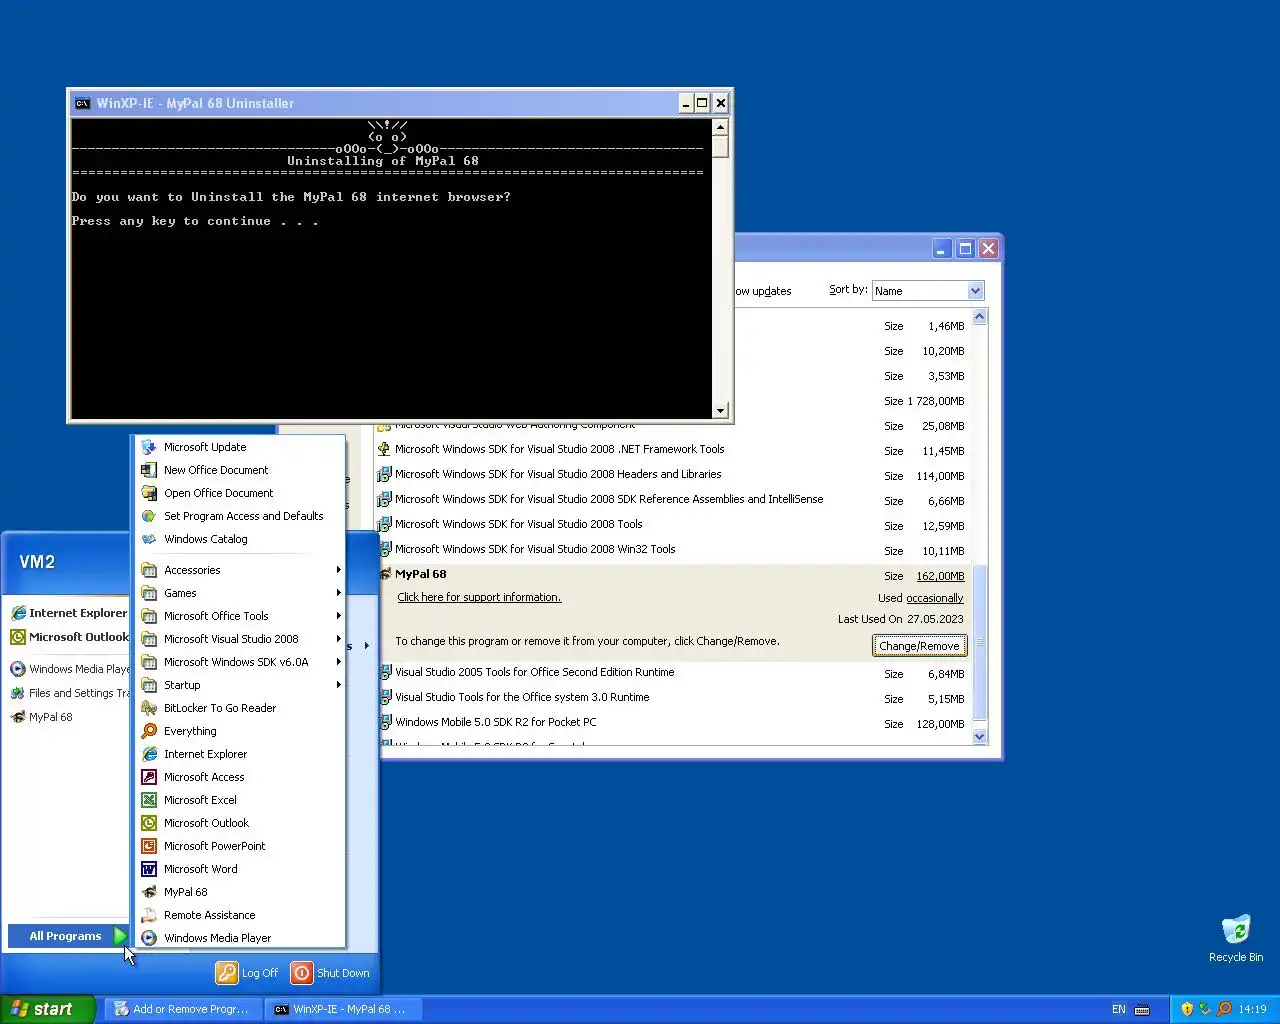Click scroll down arrow in programs list
The image size is (1280, 1024).
point(979,736)
